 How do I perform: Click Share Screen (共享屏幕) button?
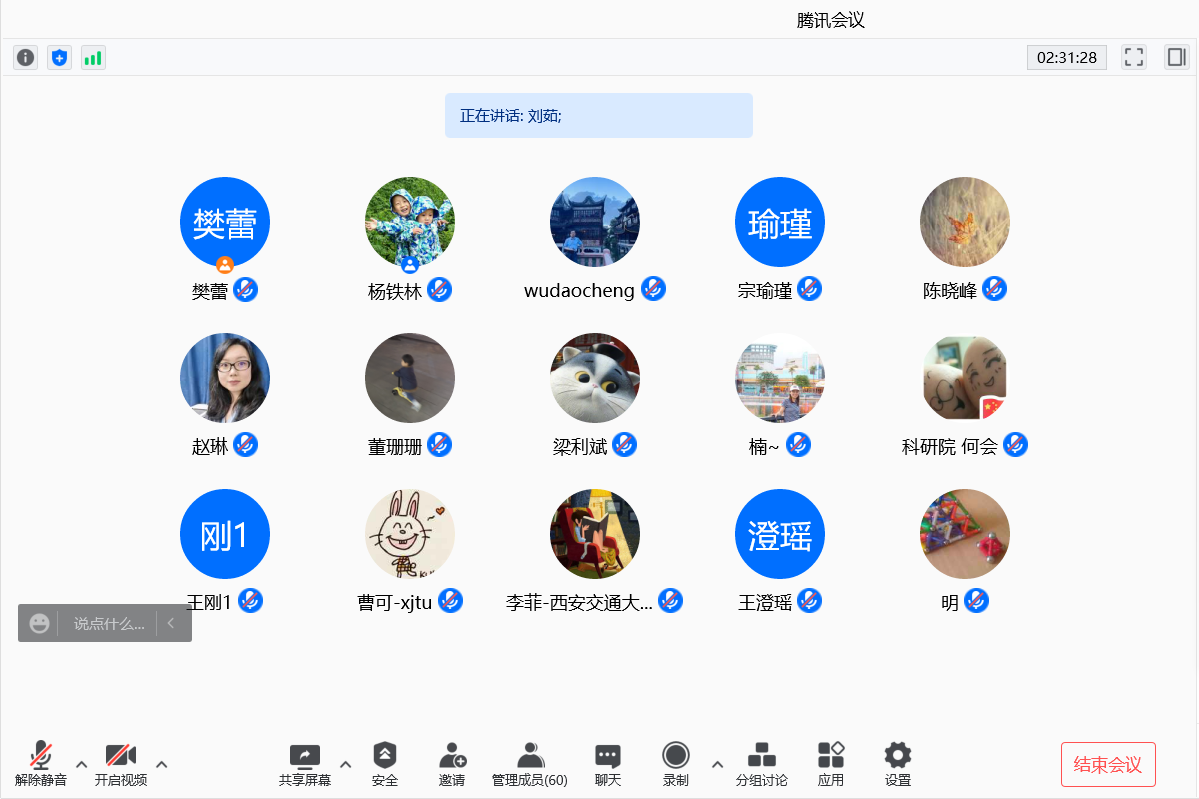304,764
